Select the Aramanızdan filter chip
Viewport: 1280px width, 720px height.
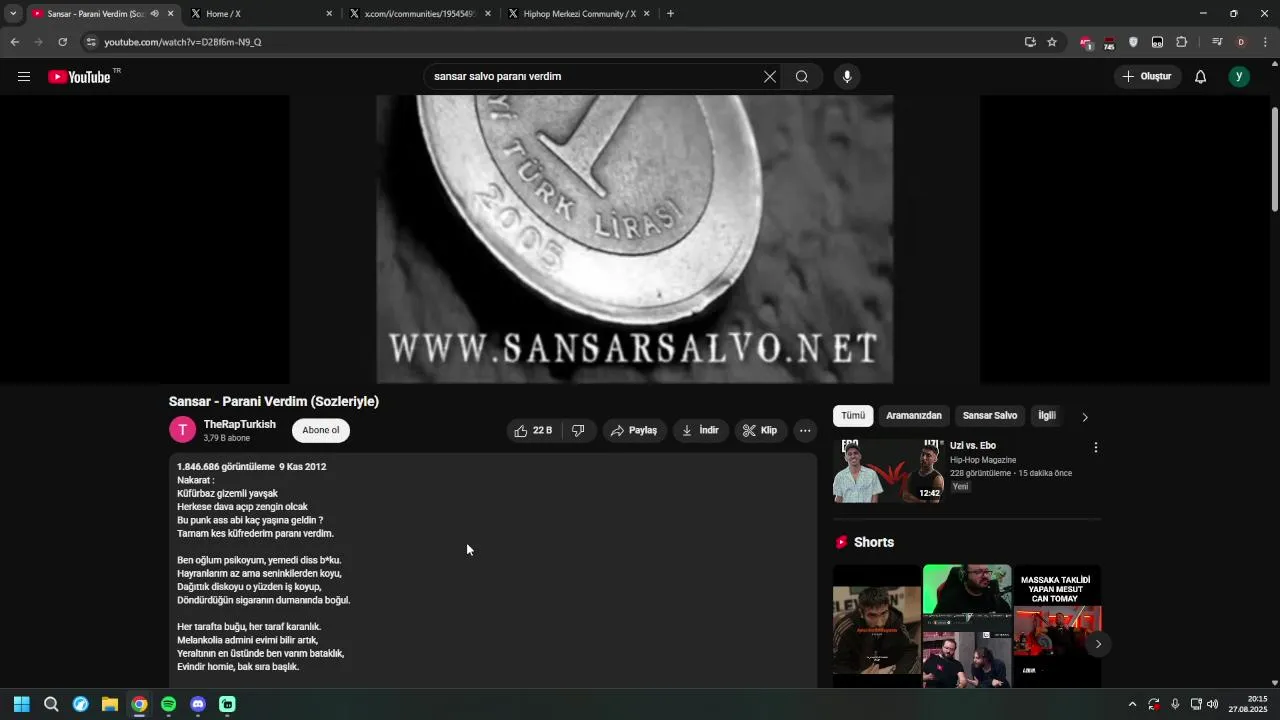tap(914, 416)
